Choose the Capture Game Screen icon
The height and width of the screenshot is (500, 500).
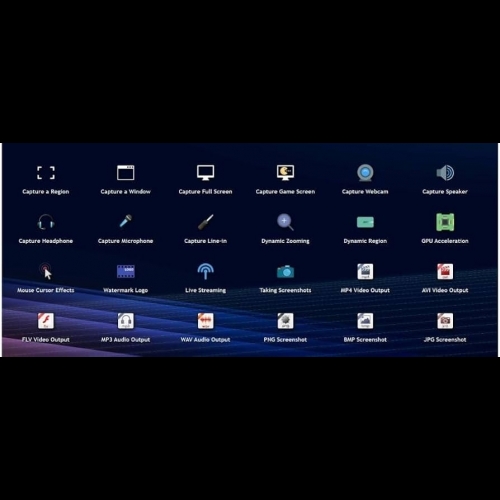click(x=285, y=173)
